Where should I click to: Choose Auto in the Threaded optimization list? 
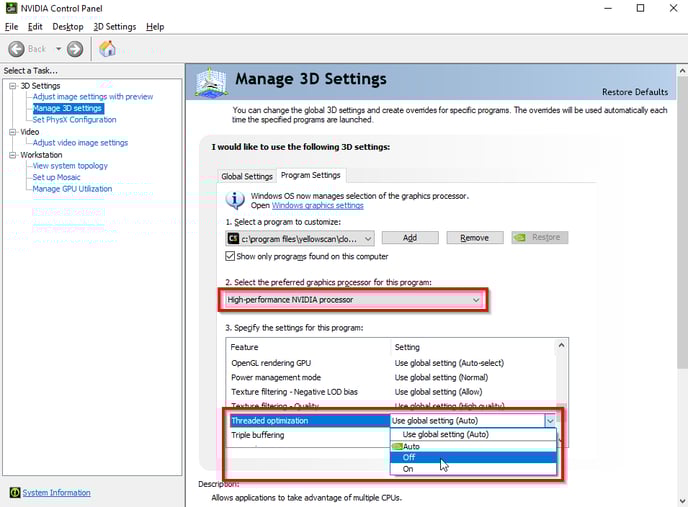point(473,446)
